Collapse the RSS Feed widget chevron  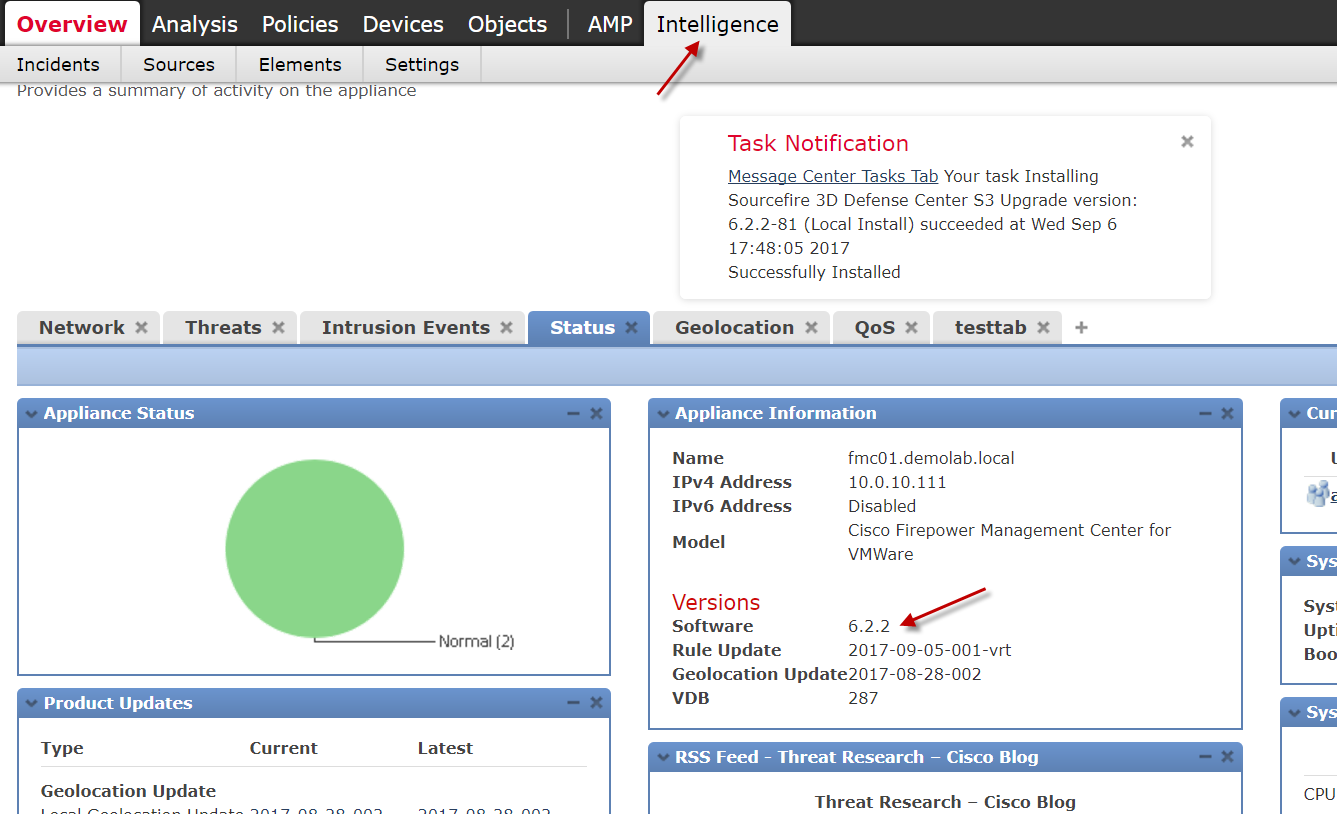(662, 758)
